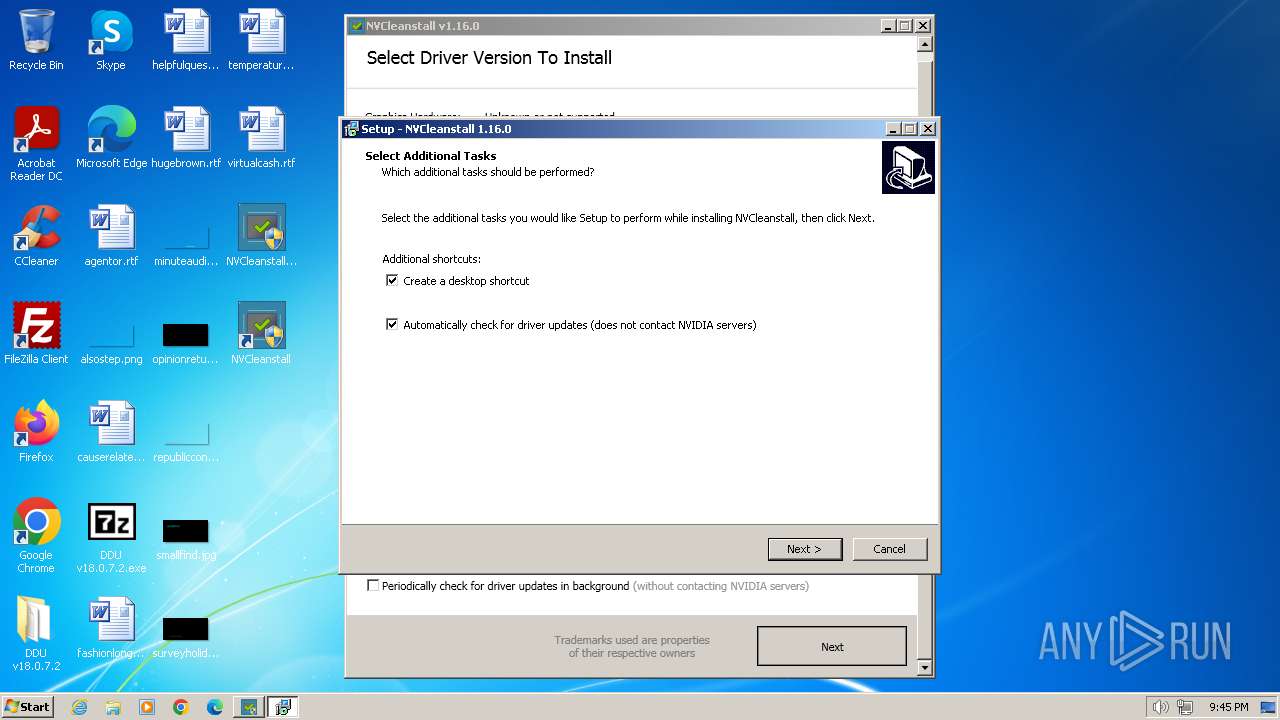This screenshot has height=720, width=1280.
Task: Open the Recycle Bin desktop icon
Action: point(36,40)
